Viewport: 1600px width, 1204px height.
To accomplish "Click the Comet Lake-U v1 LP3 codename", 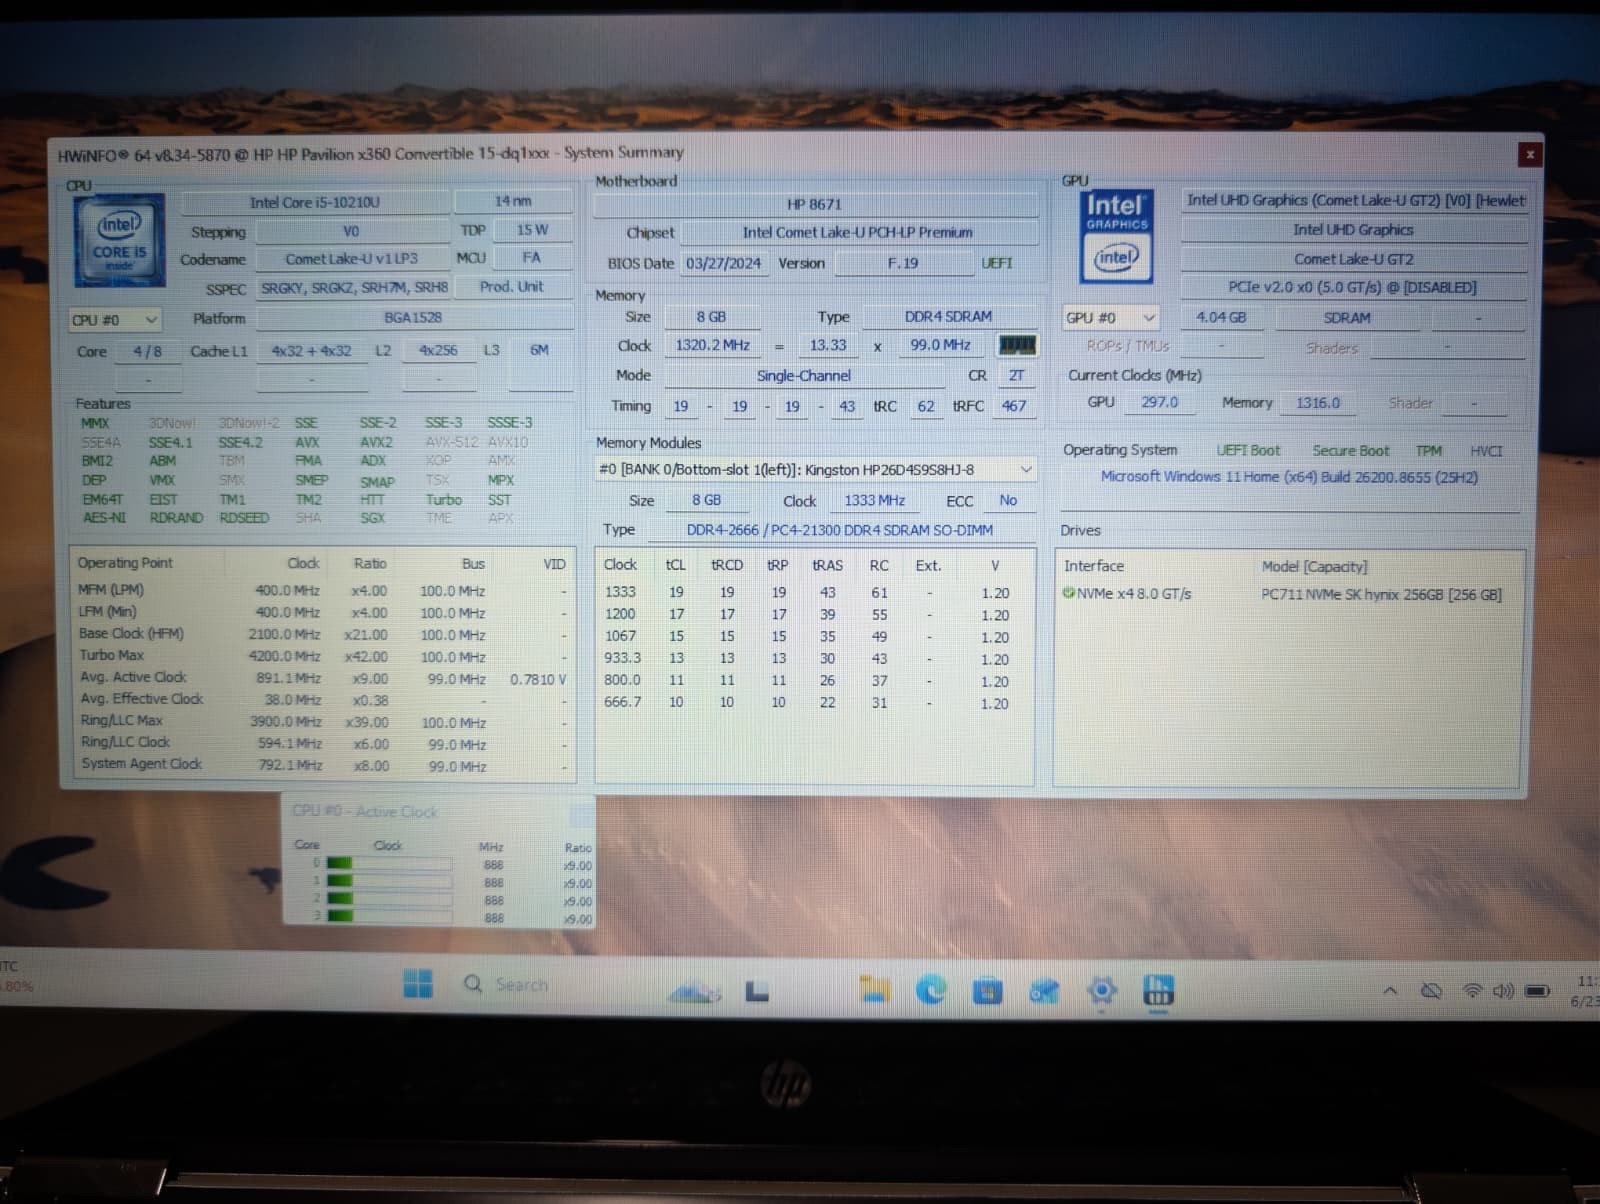I will [x=352, y=259].
